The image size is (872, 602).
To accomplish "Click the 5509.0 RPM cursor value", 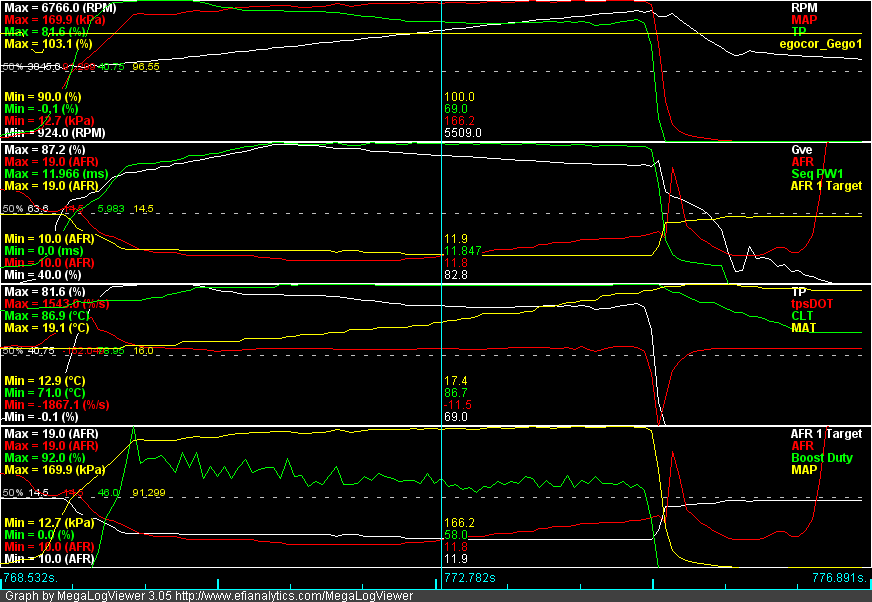I will (463, 132).
